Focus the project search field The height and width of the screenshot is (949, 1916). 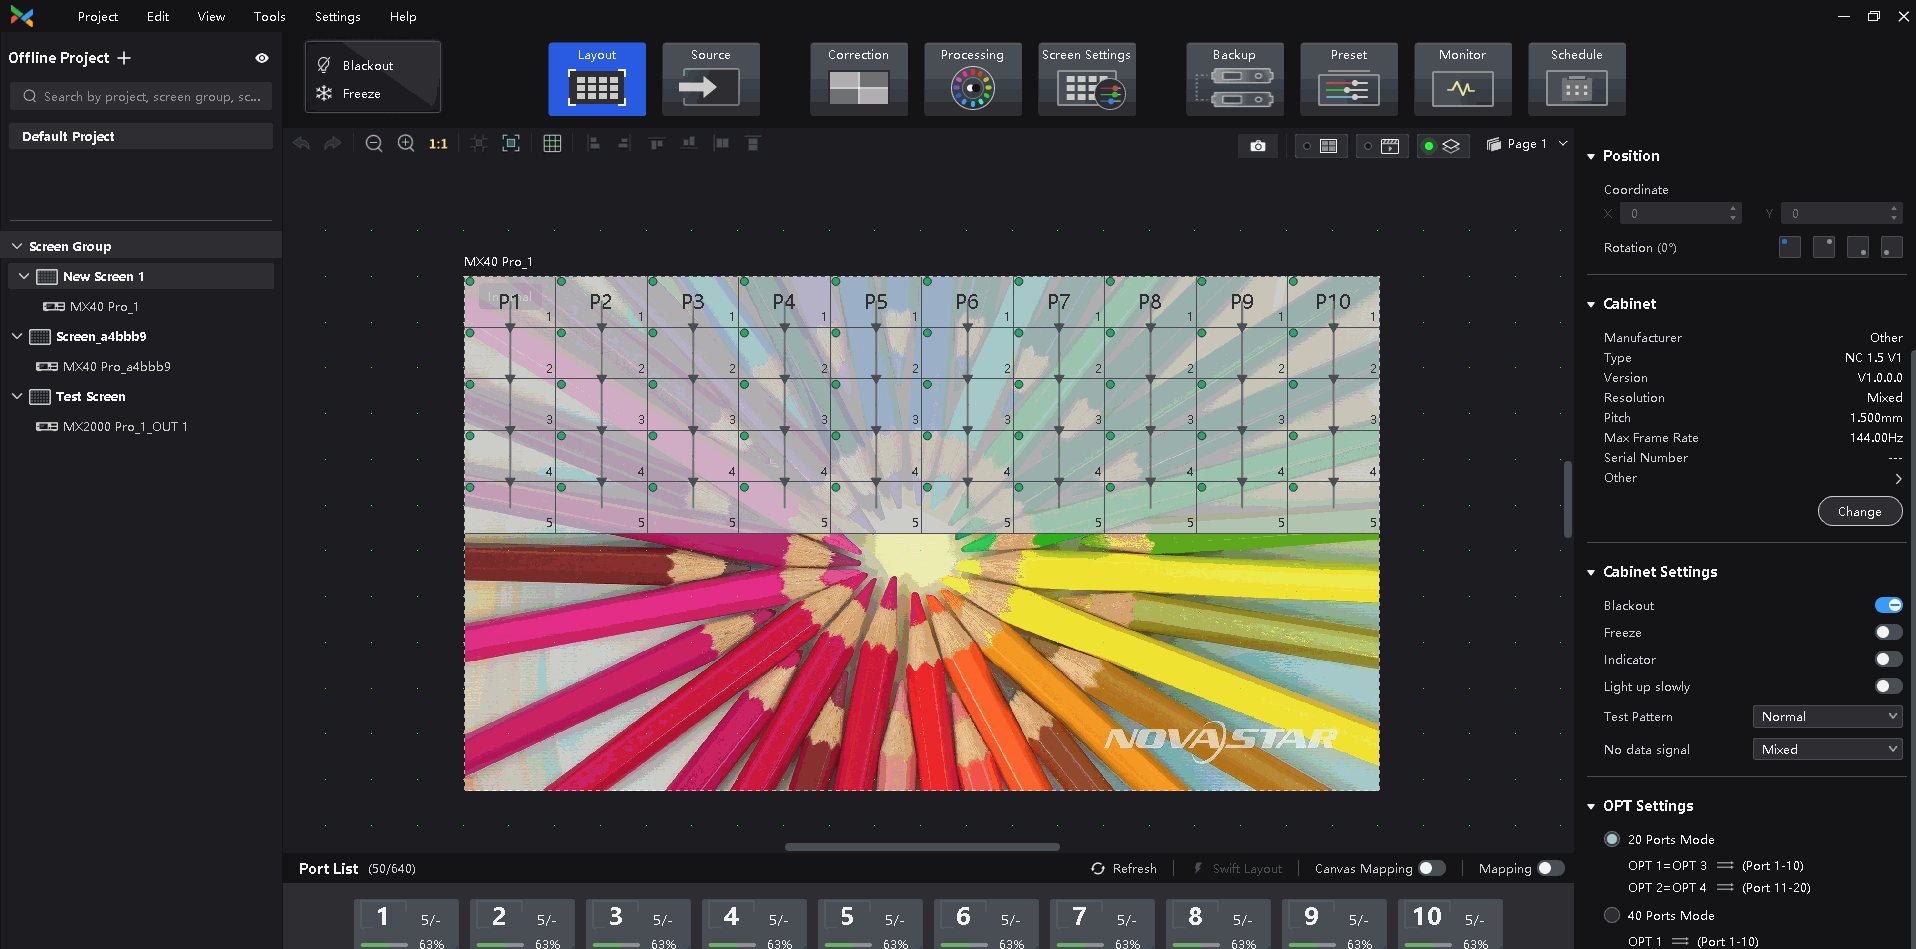(141, 96)
